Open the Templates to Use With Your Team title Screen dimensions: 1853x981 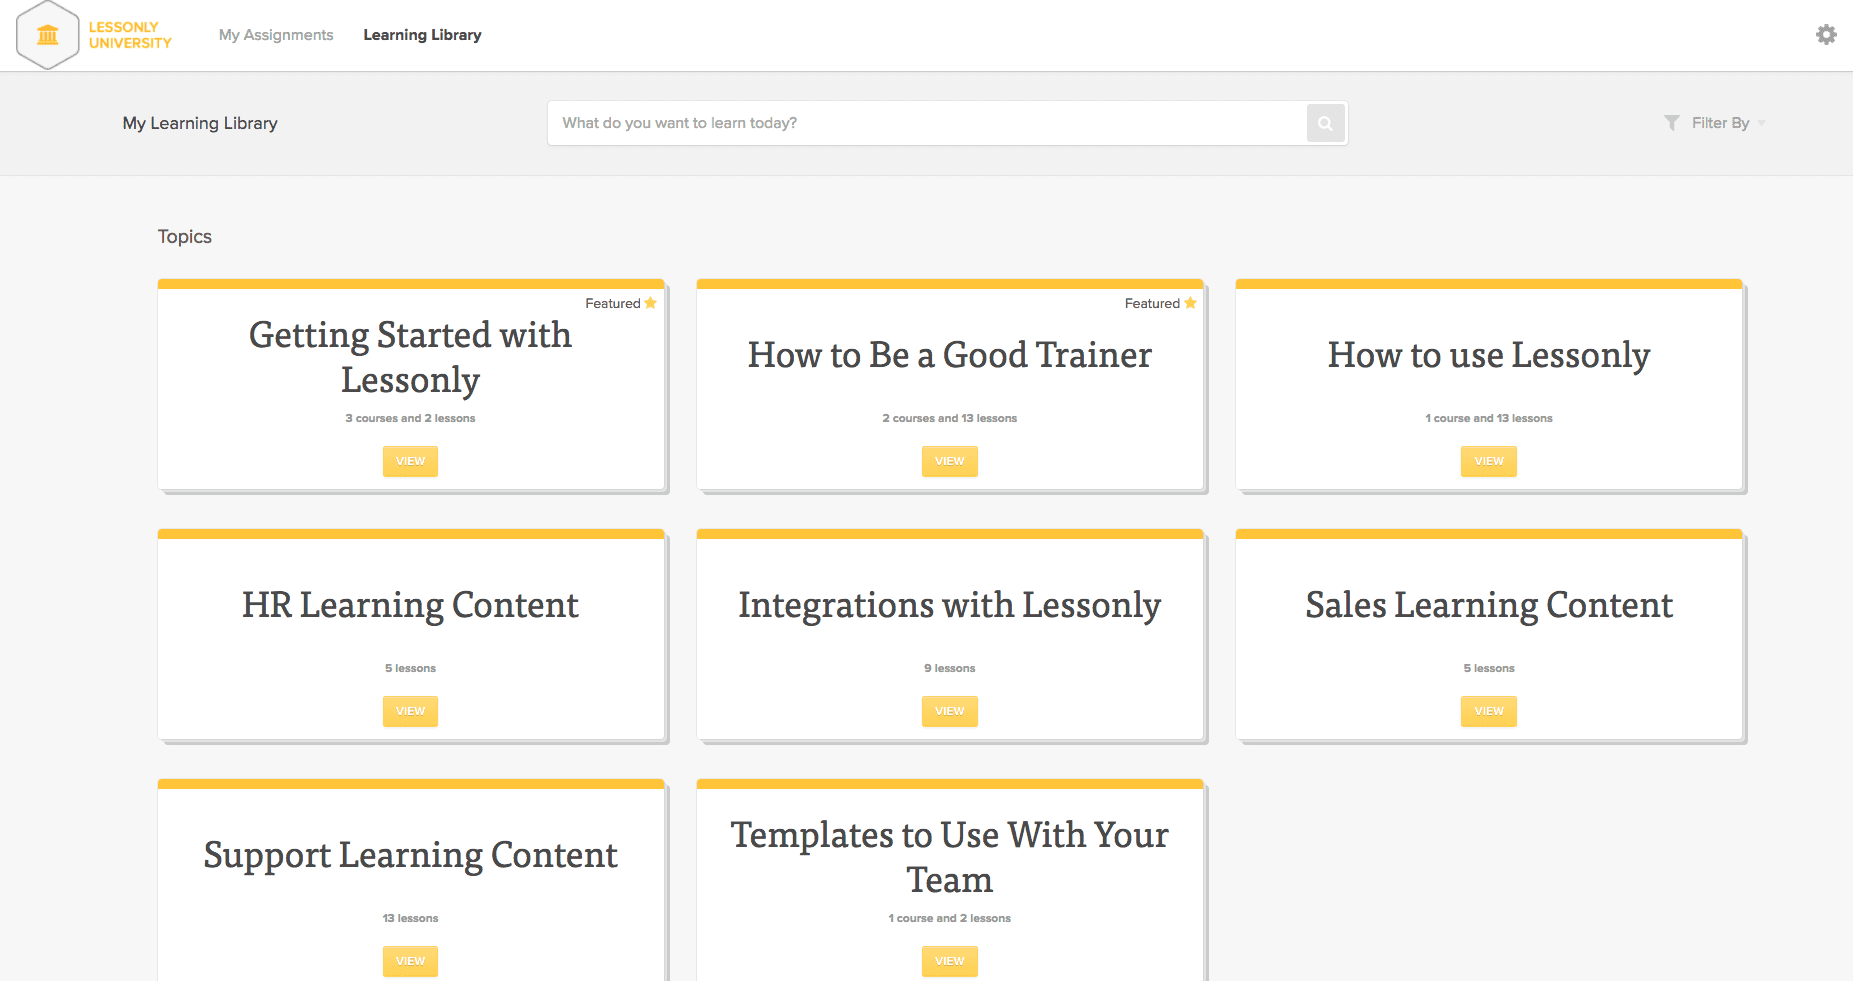coord(949,857)
